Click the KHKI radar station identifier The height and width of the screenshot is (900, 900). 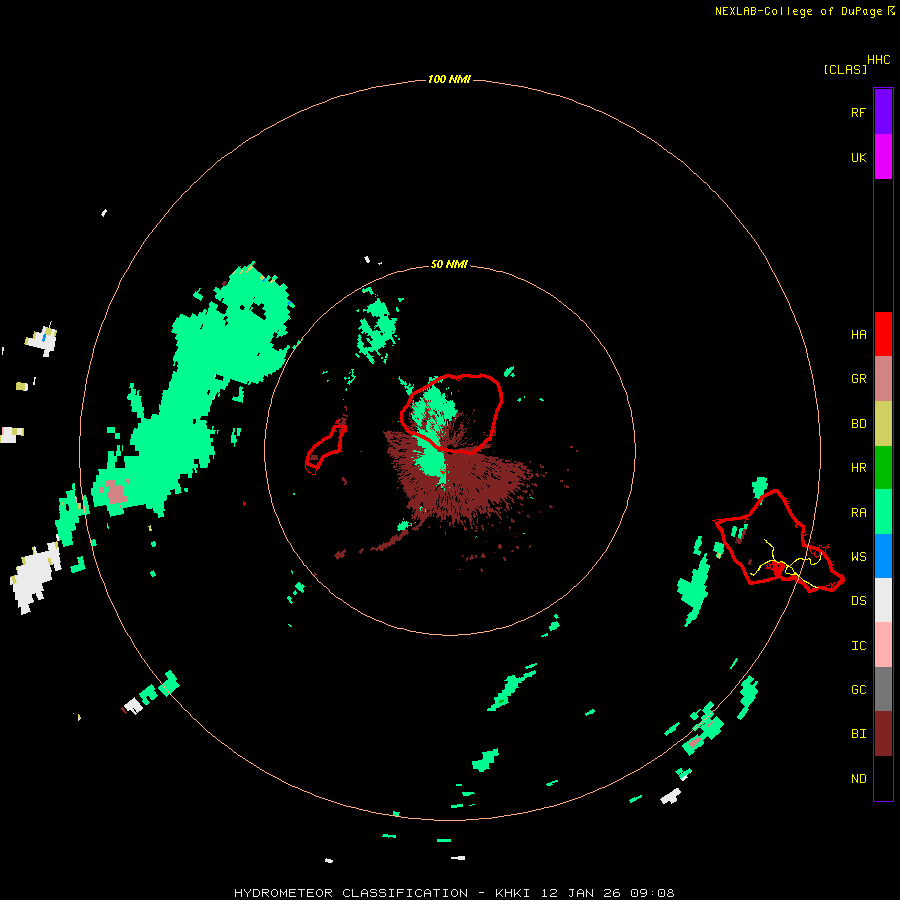point(512,893)
